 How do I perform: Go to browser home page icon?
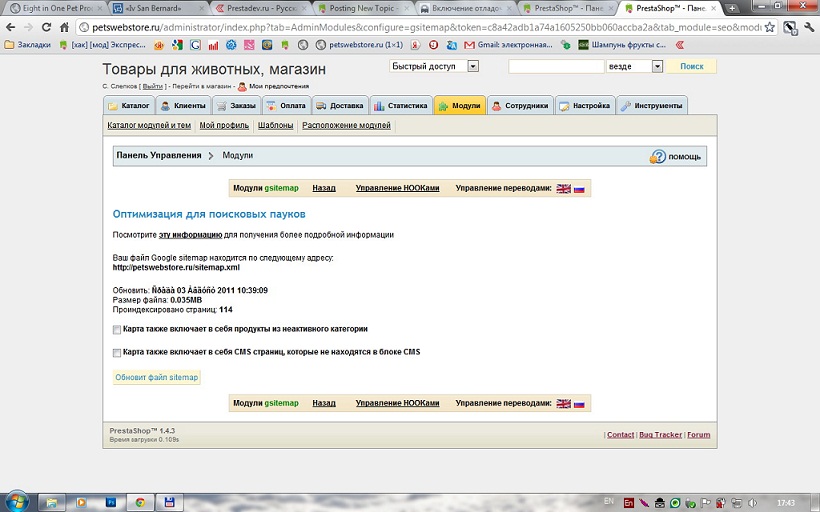click(64, 27)
